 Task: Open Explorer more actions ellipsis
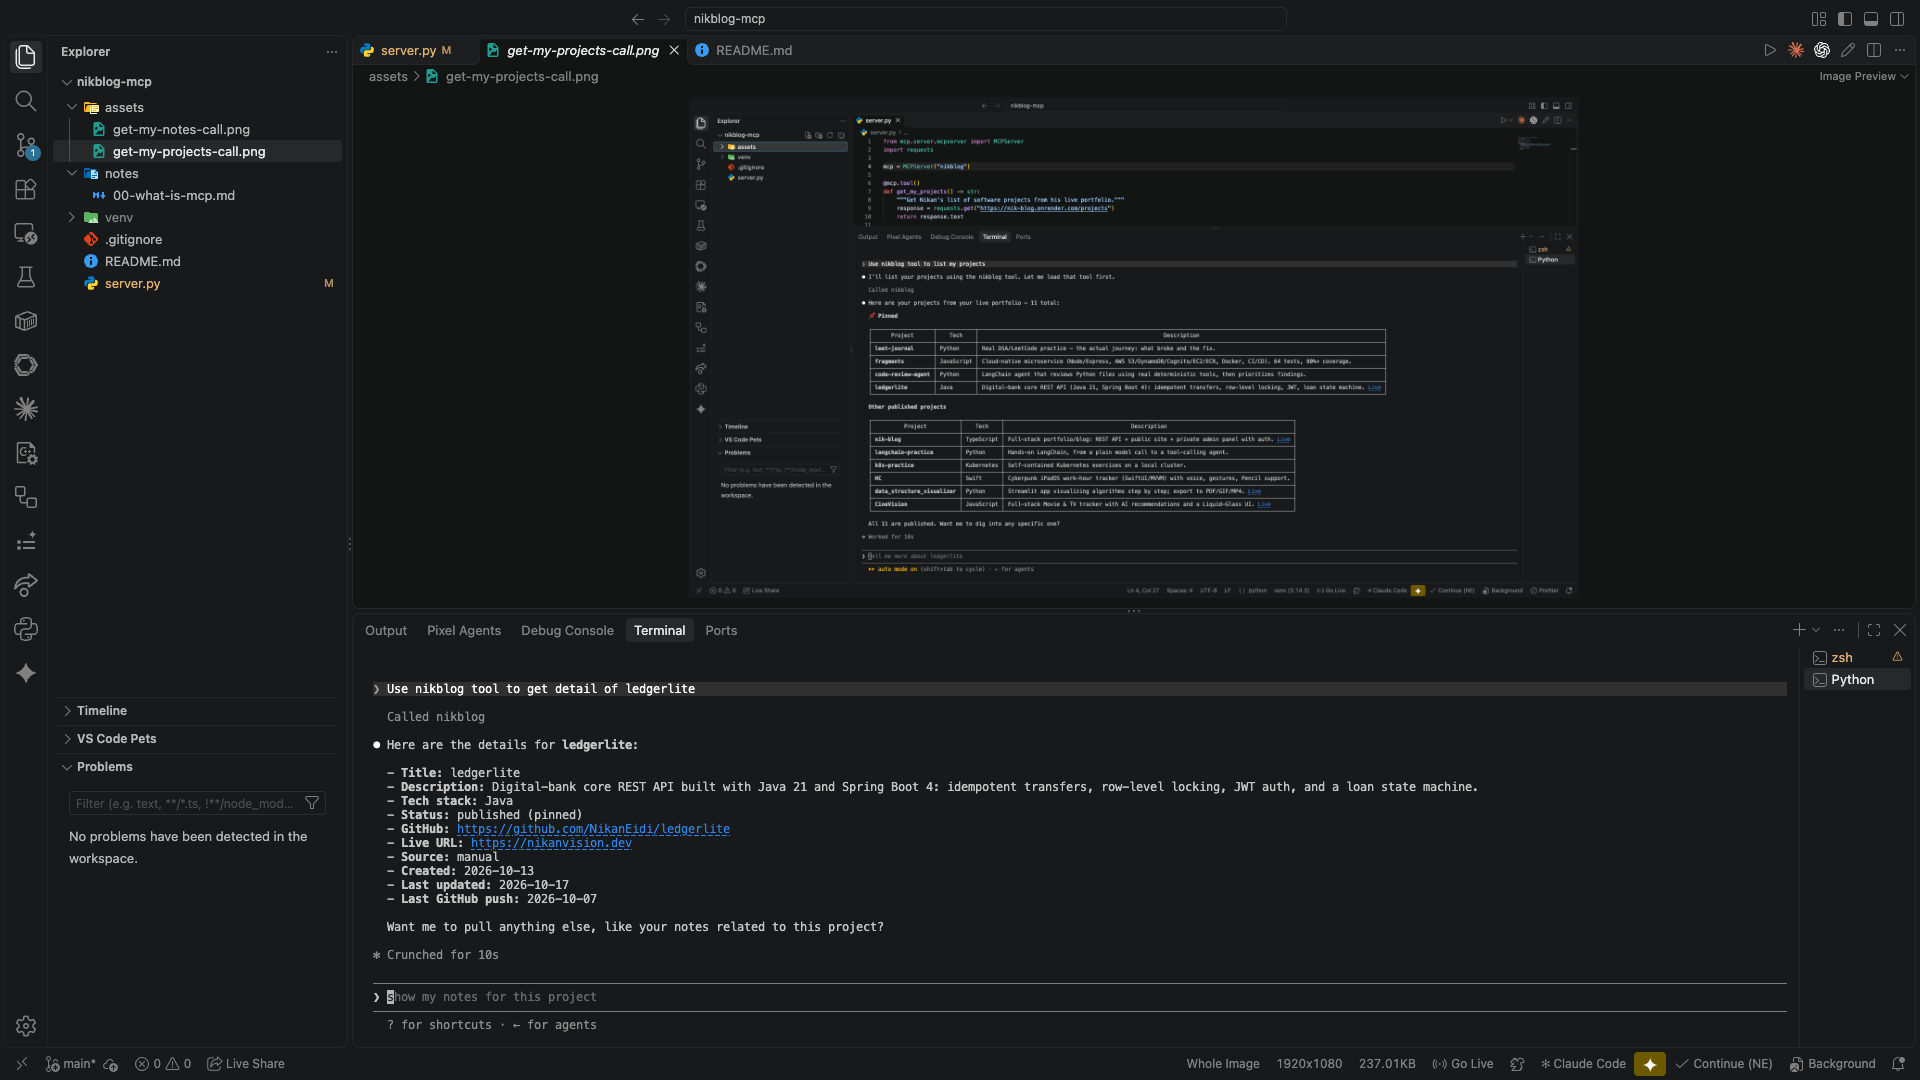[332, 52]
